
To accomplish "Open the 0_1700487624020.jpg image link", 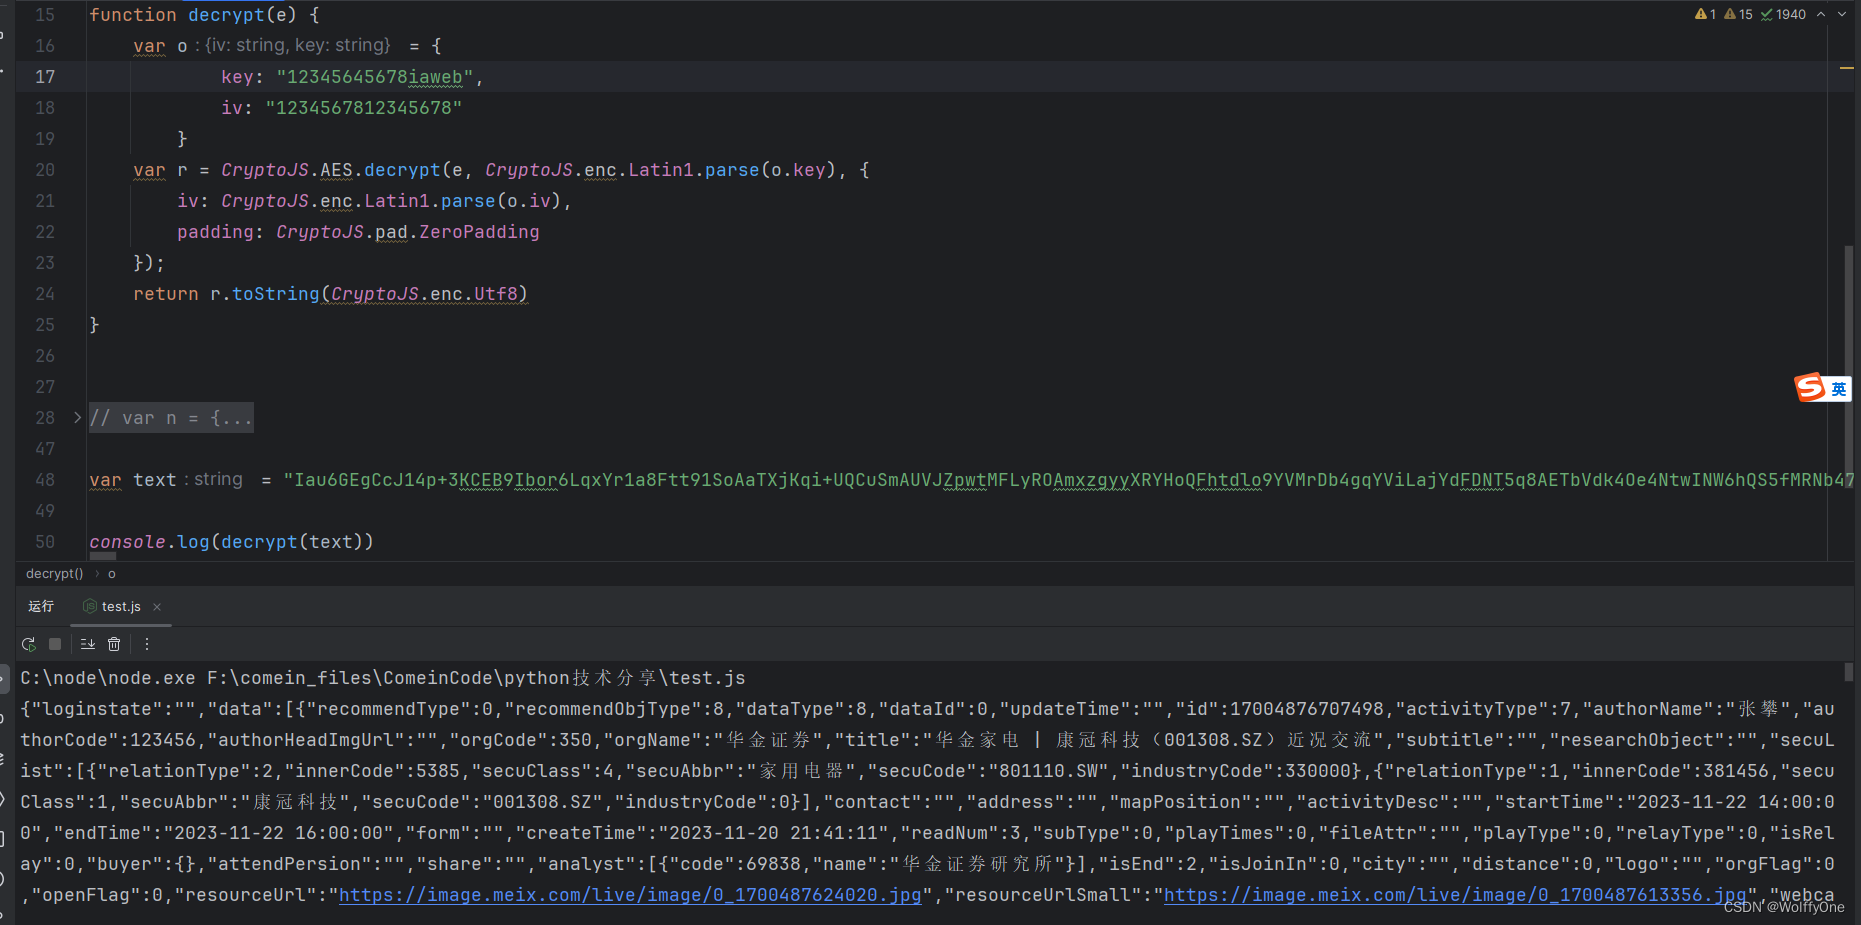I will pos(630,895).
